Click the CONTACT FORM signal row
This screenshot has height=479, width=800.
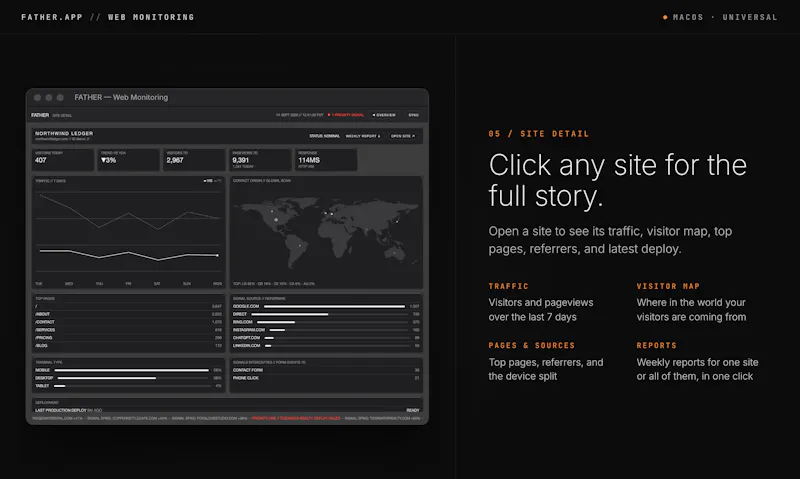tap(326, 370)
